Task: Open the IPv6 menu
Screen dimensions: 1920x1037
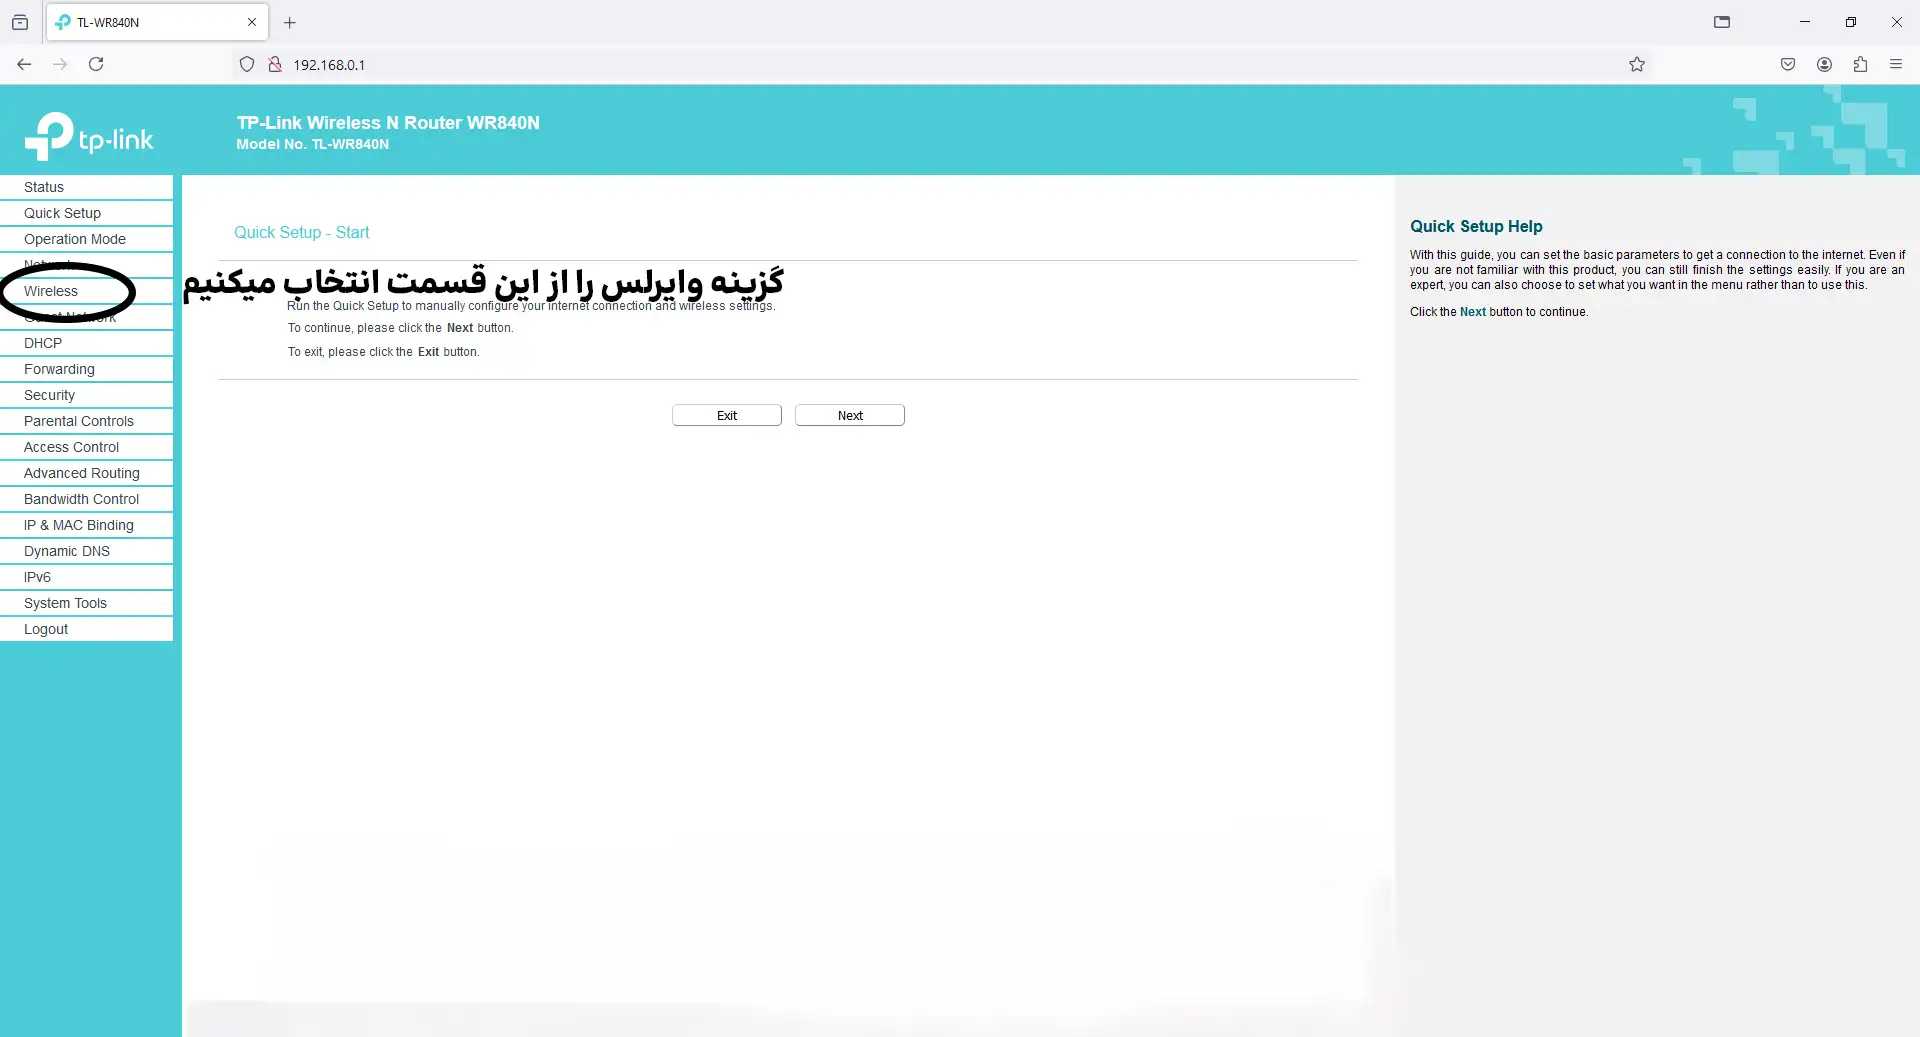Action: (x=86, y=577)
